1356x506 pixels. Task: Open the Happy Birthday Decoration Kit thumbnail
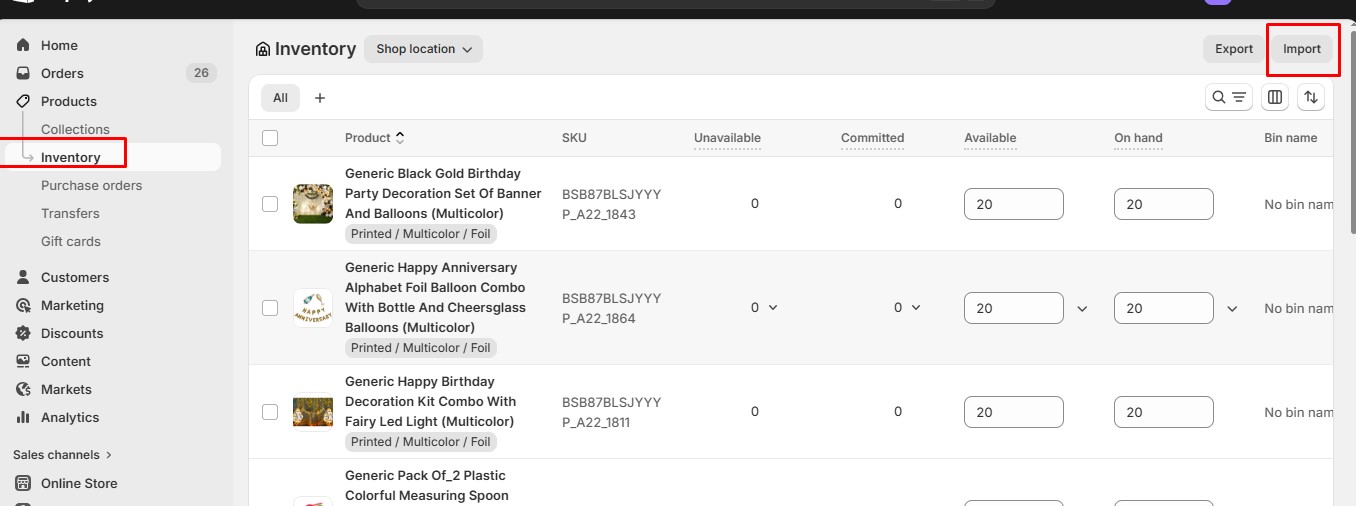[x=312, y=412]
